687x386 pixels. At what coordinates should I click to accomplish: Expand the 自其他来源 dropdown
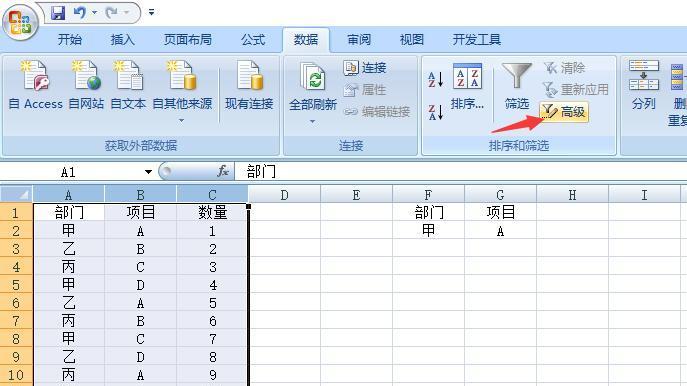(x=182, y=120)
